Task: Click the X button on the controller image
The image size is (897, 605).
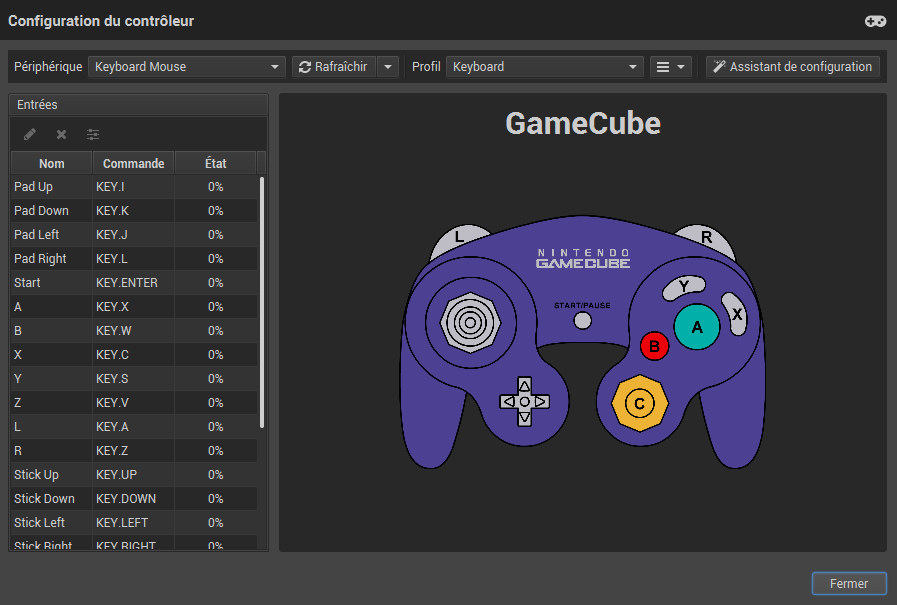Action: [735, 314]
